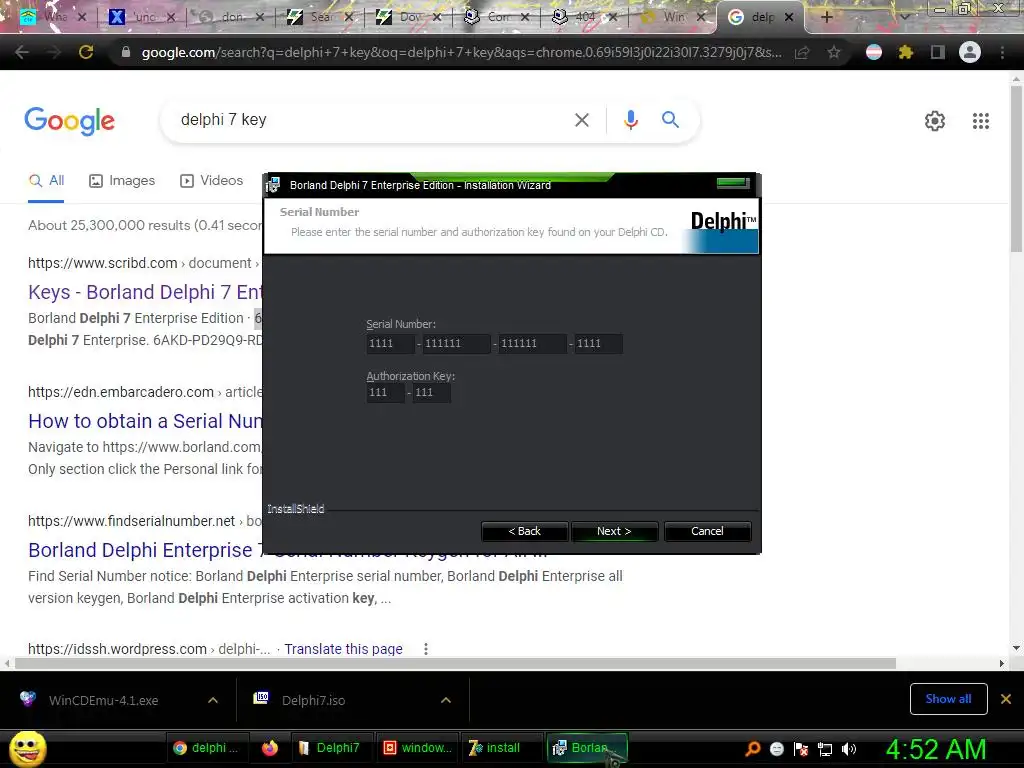Click the flag with red X tray icon
This screenshot has width=1024, height=768.
point(801,749)
